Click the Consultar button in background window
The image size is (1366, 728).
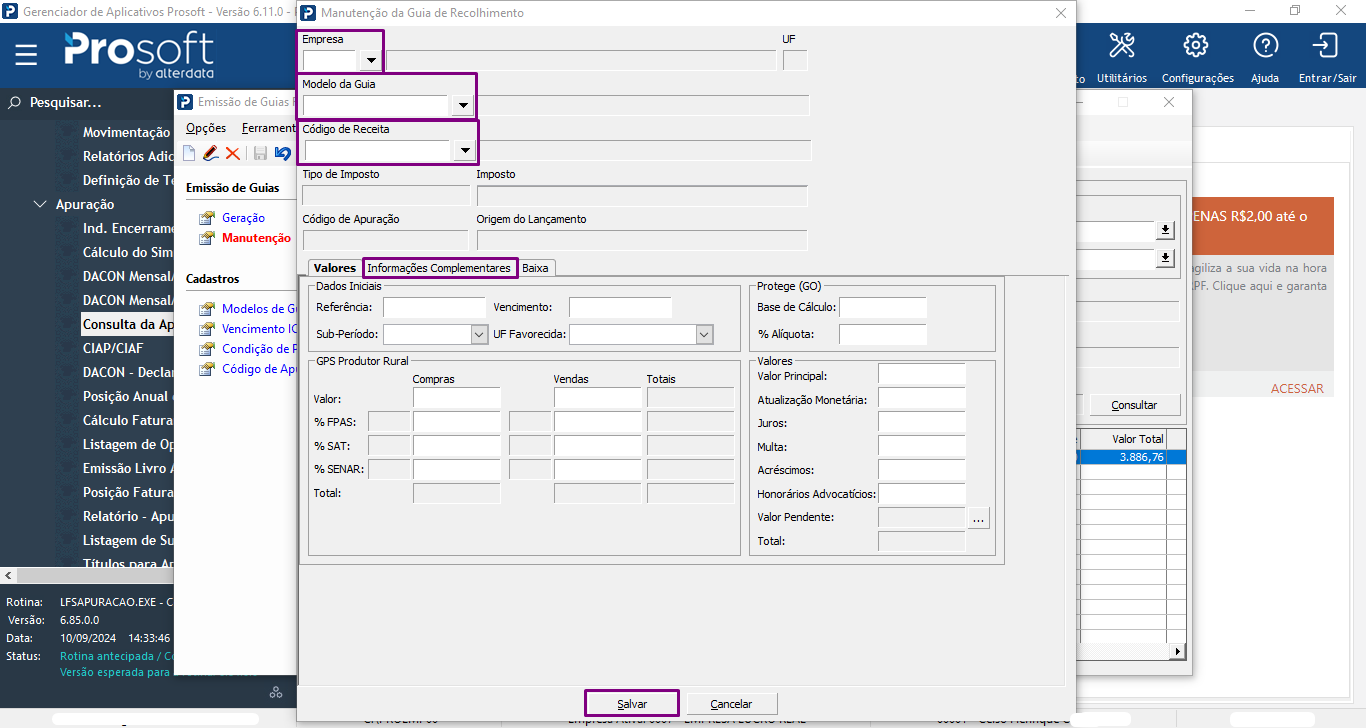click(x=1134, y=405)
